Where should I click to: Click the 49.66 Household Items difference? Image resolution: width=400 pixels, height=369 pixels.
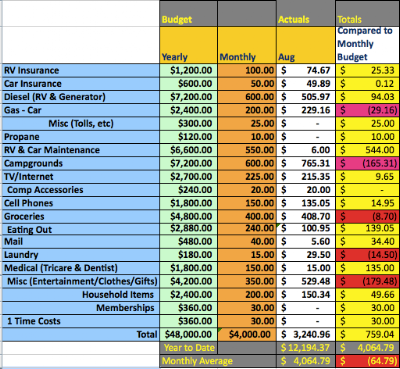pos(367,295)
